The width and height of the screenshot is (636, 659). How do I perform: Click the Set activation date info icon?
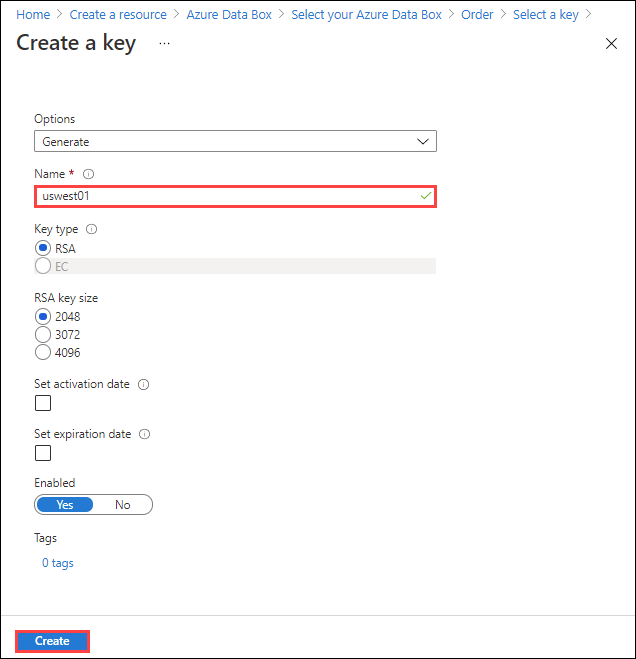(x=143, y=385)
